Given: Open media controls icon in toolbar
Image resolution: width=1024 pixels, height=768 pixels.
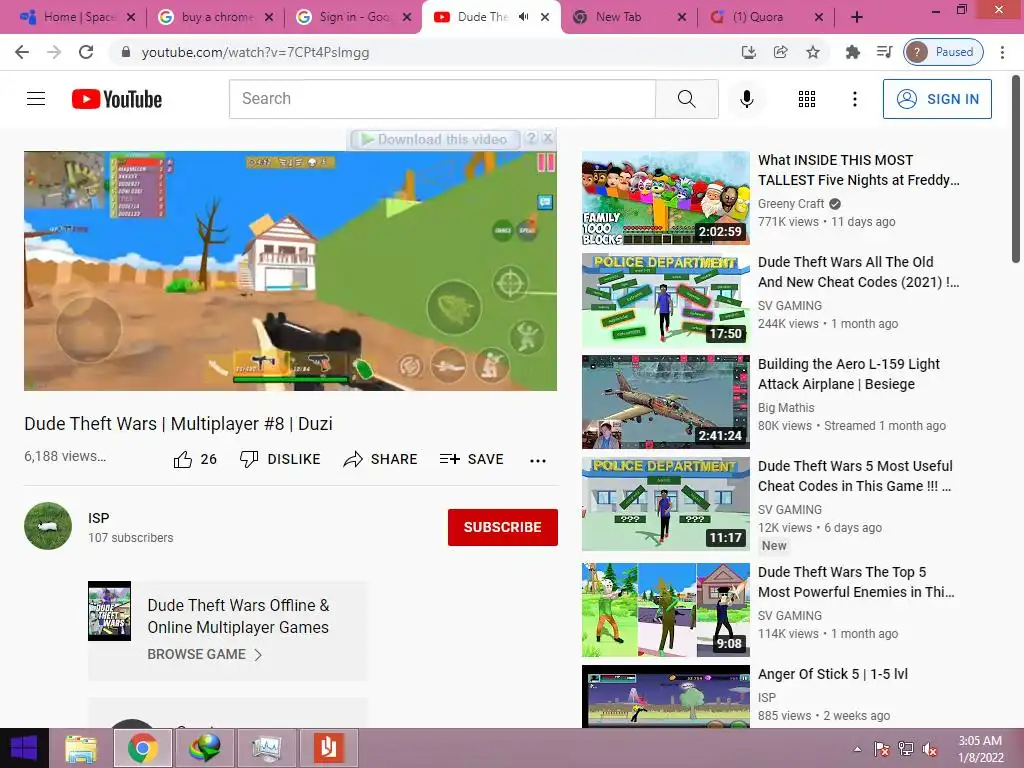Looking at the screenshot, I should tap(884, 52).
